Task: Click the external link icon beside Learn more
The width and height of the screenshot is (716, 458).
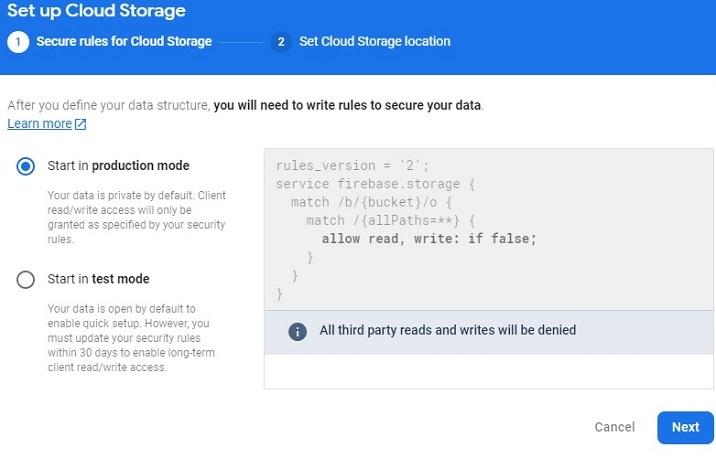Action: [81, 124]
